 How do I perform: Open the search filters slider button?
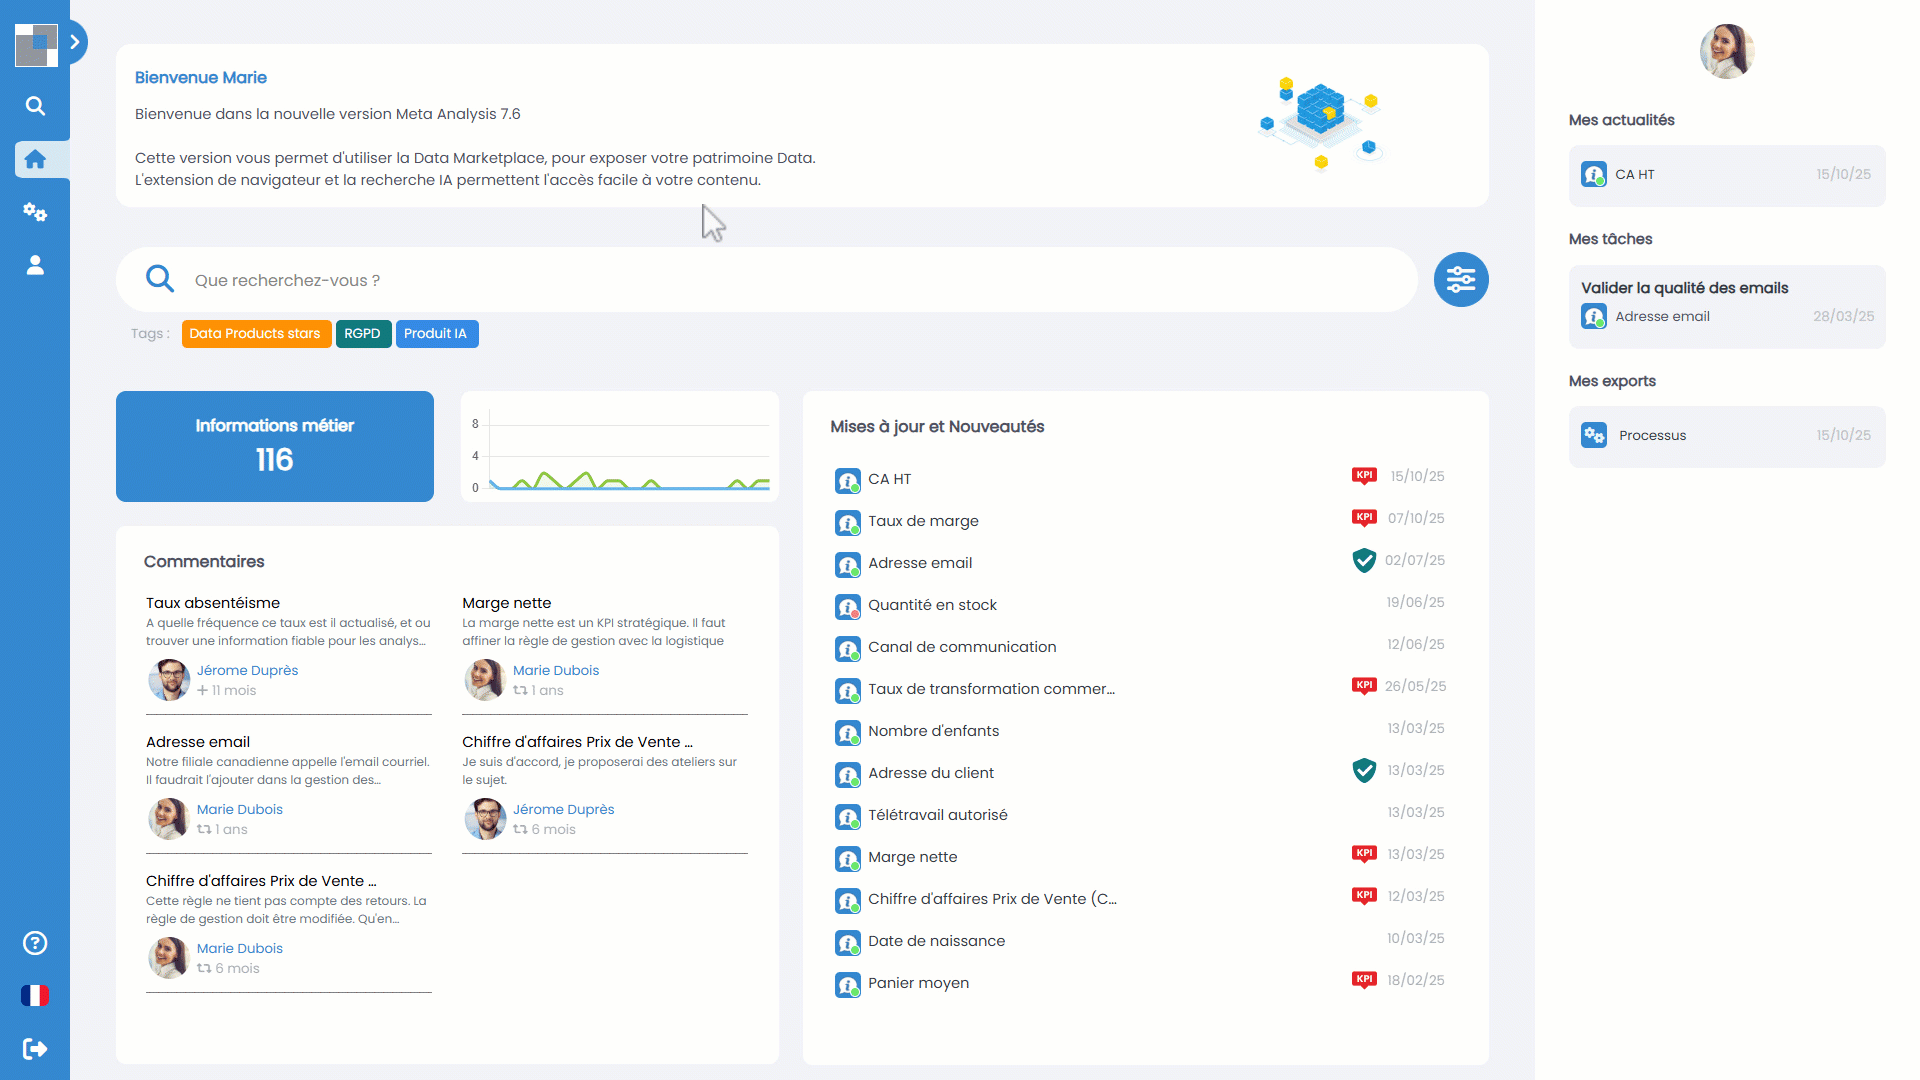(1460, 280)
